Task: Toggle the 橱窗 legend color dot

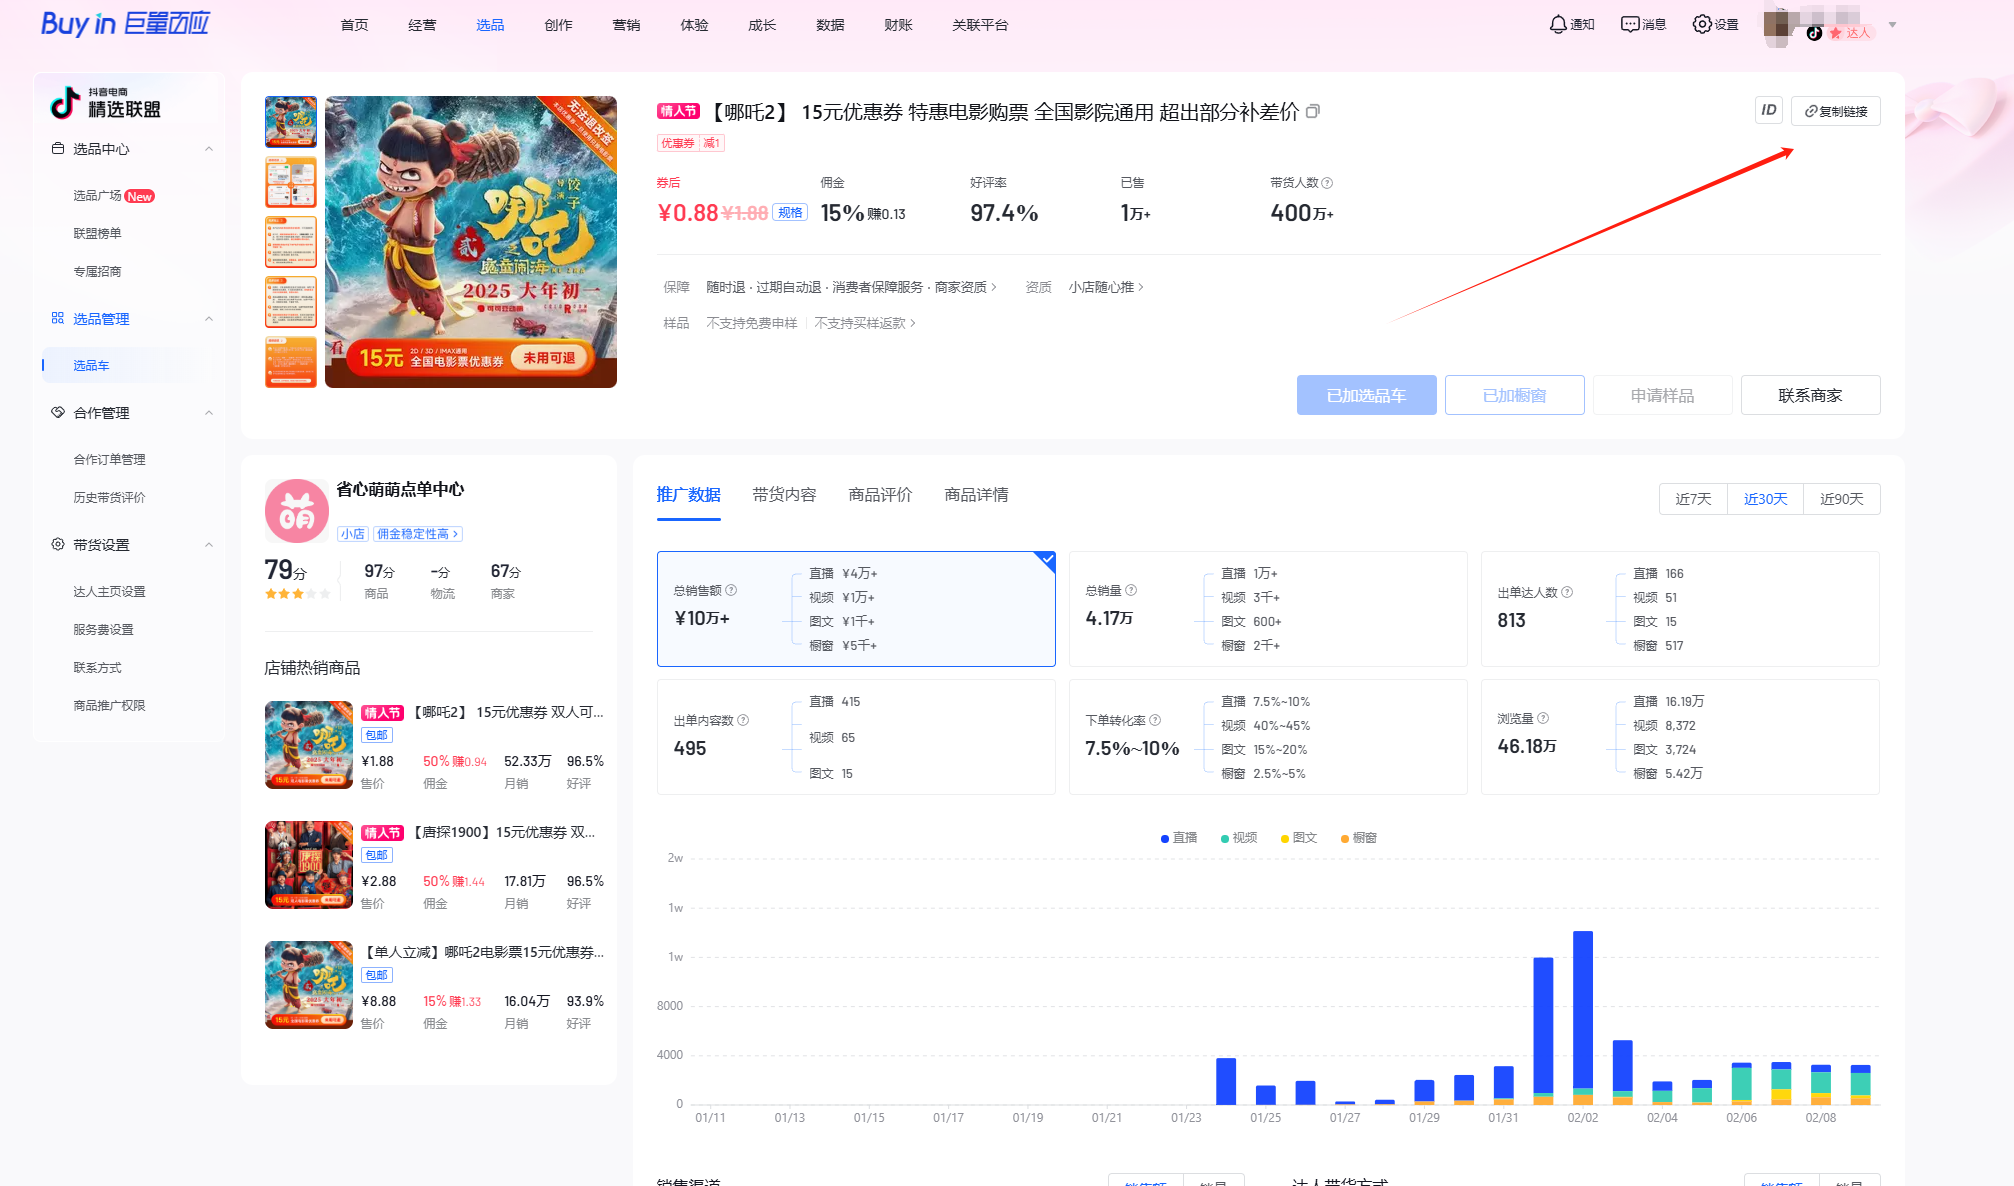Action: [1345, 839]
